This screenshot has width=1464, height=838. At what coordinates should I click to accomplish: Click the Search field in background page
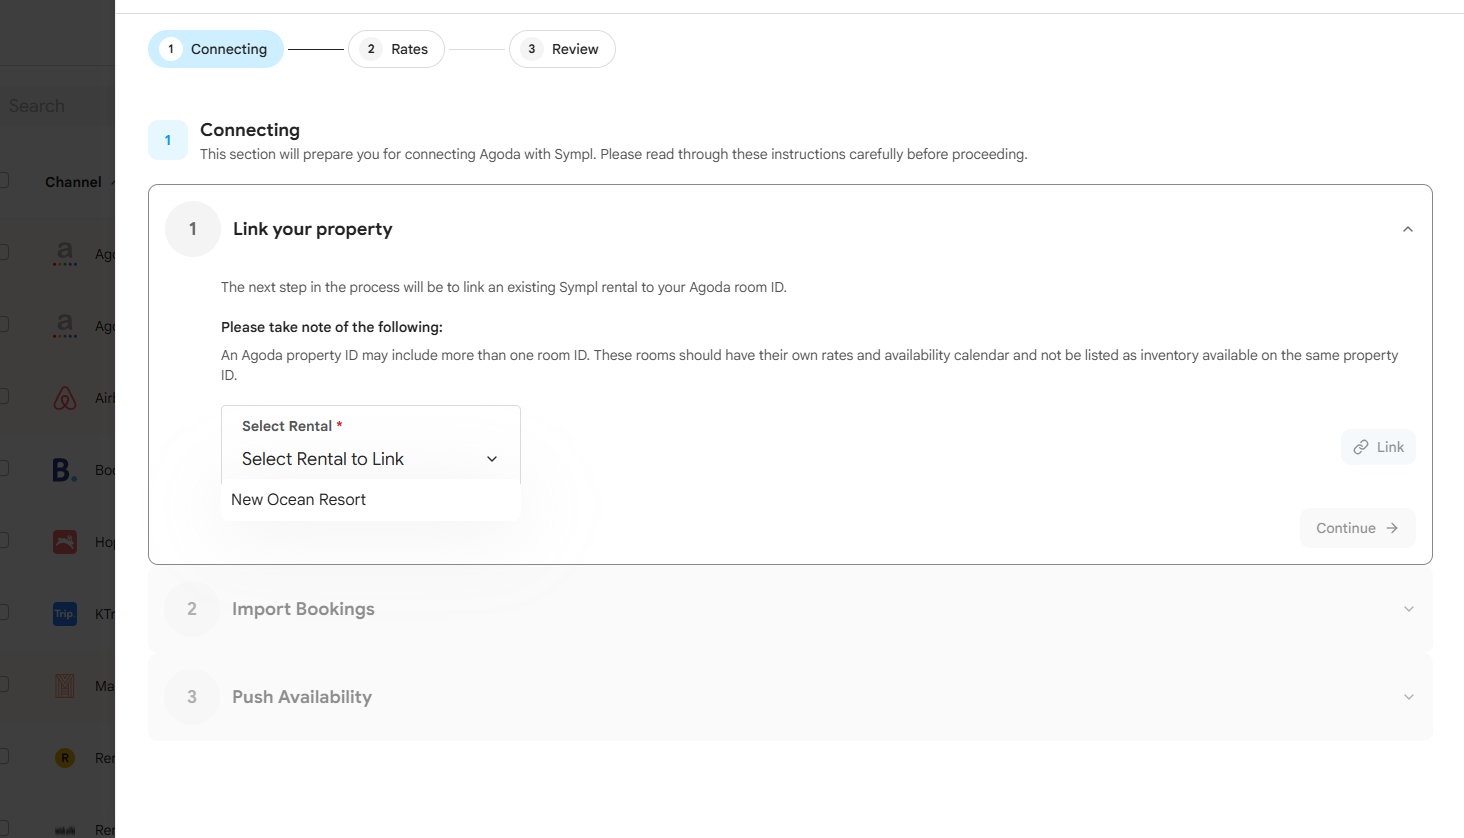(x=57, y=106)
